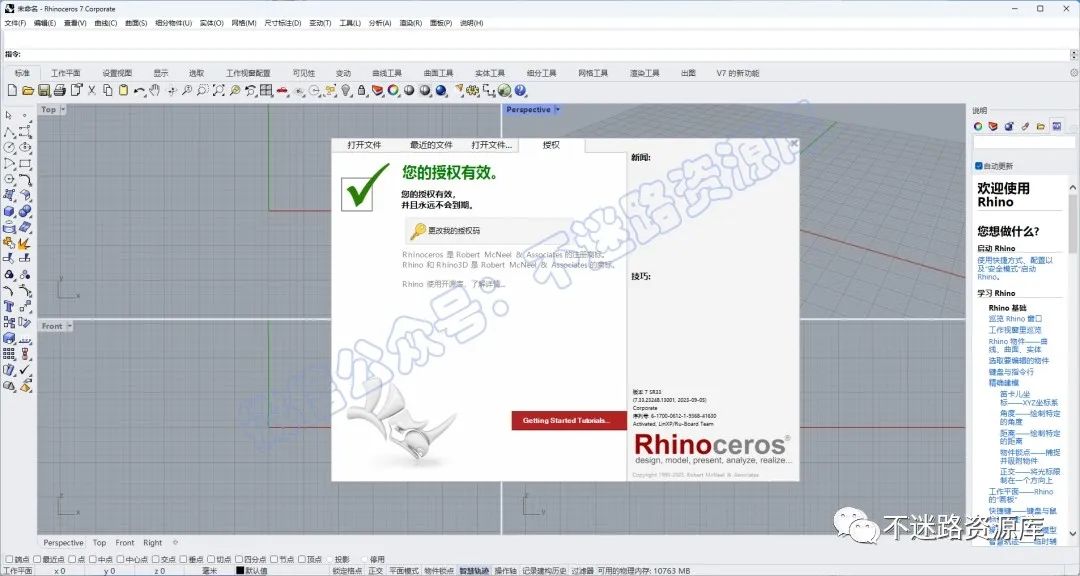
Task: Select the Box solid tool in the left sidebar
Action: pos(9,212)
